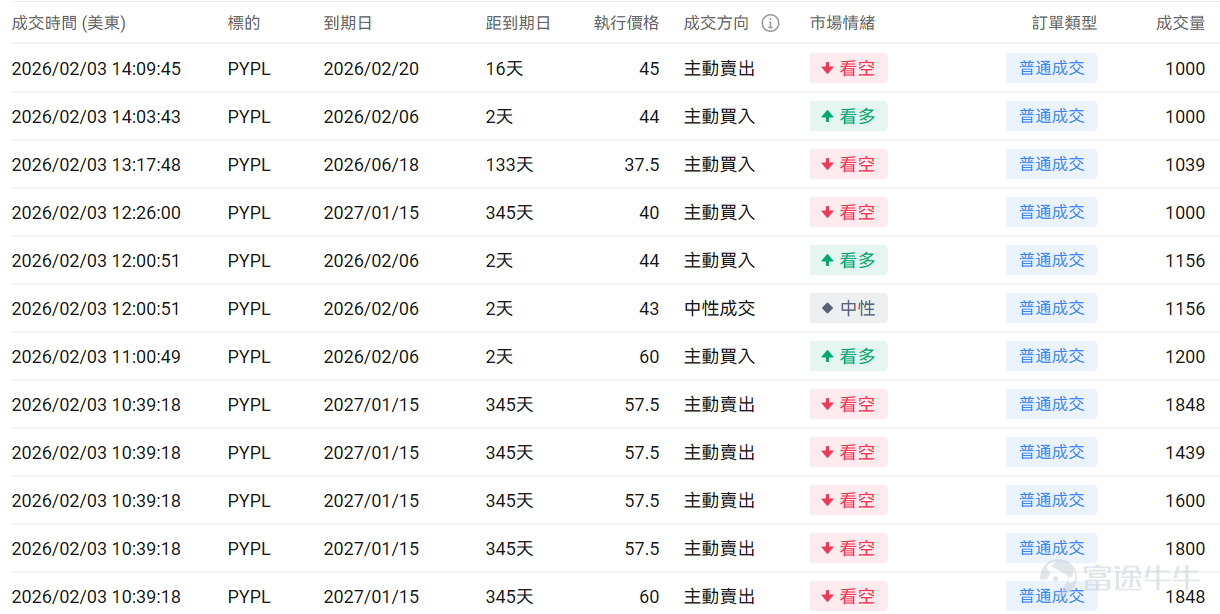Click volume 1439
The height and width of the screenshot is (614, 1220).
[x=1185, y=453]
